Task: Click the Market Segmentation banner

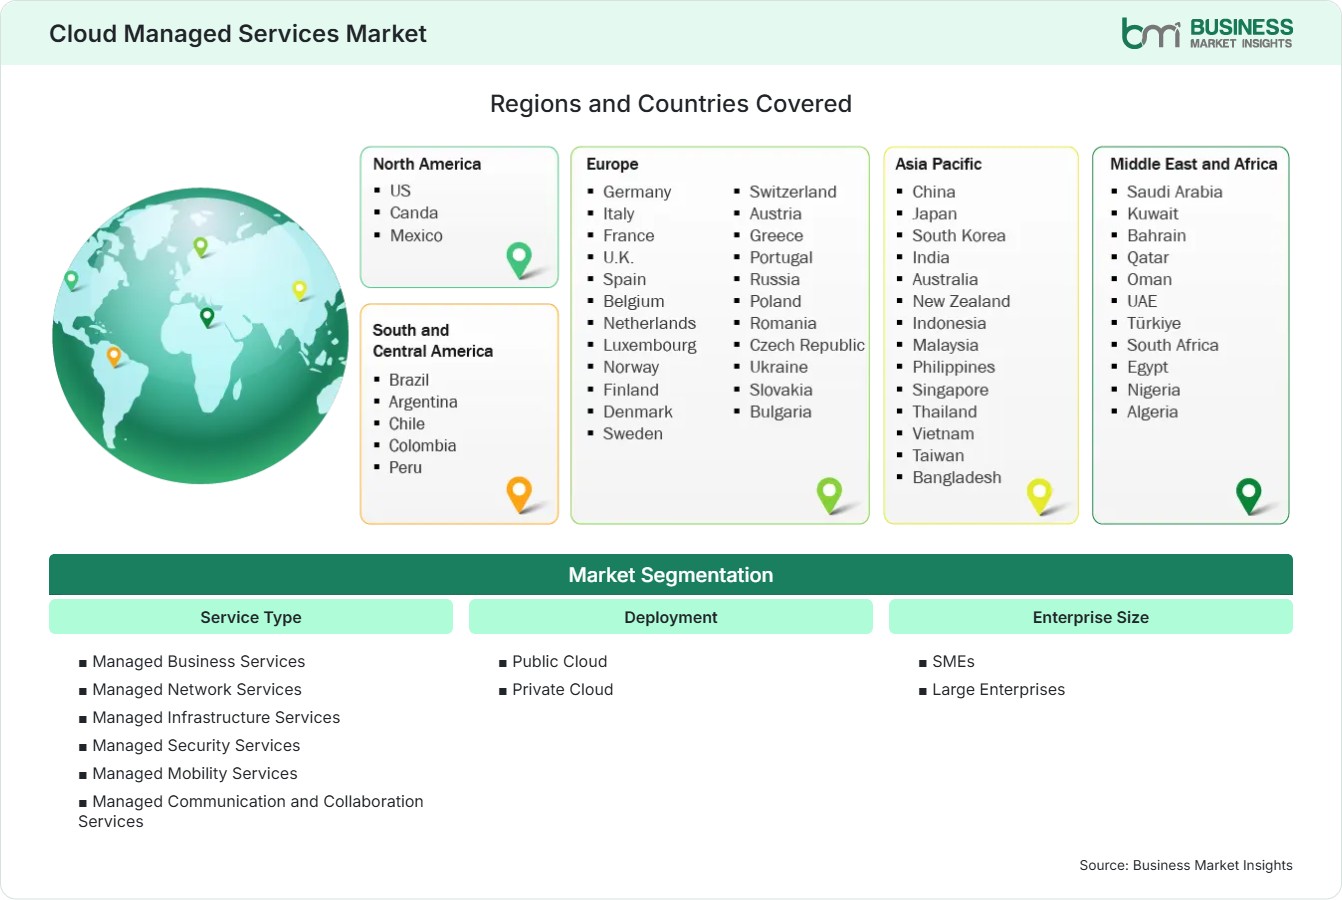Action: (671, 575)
